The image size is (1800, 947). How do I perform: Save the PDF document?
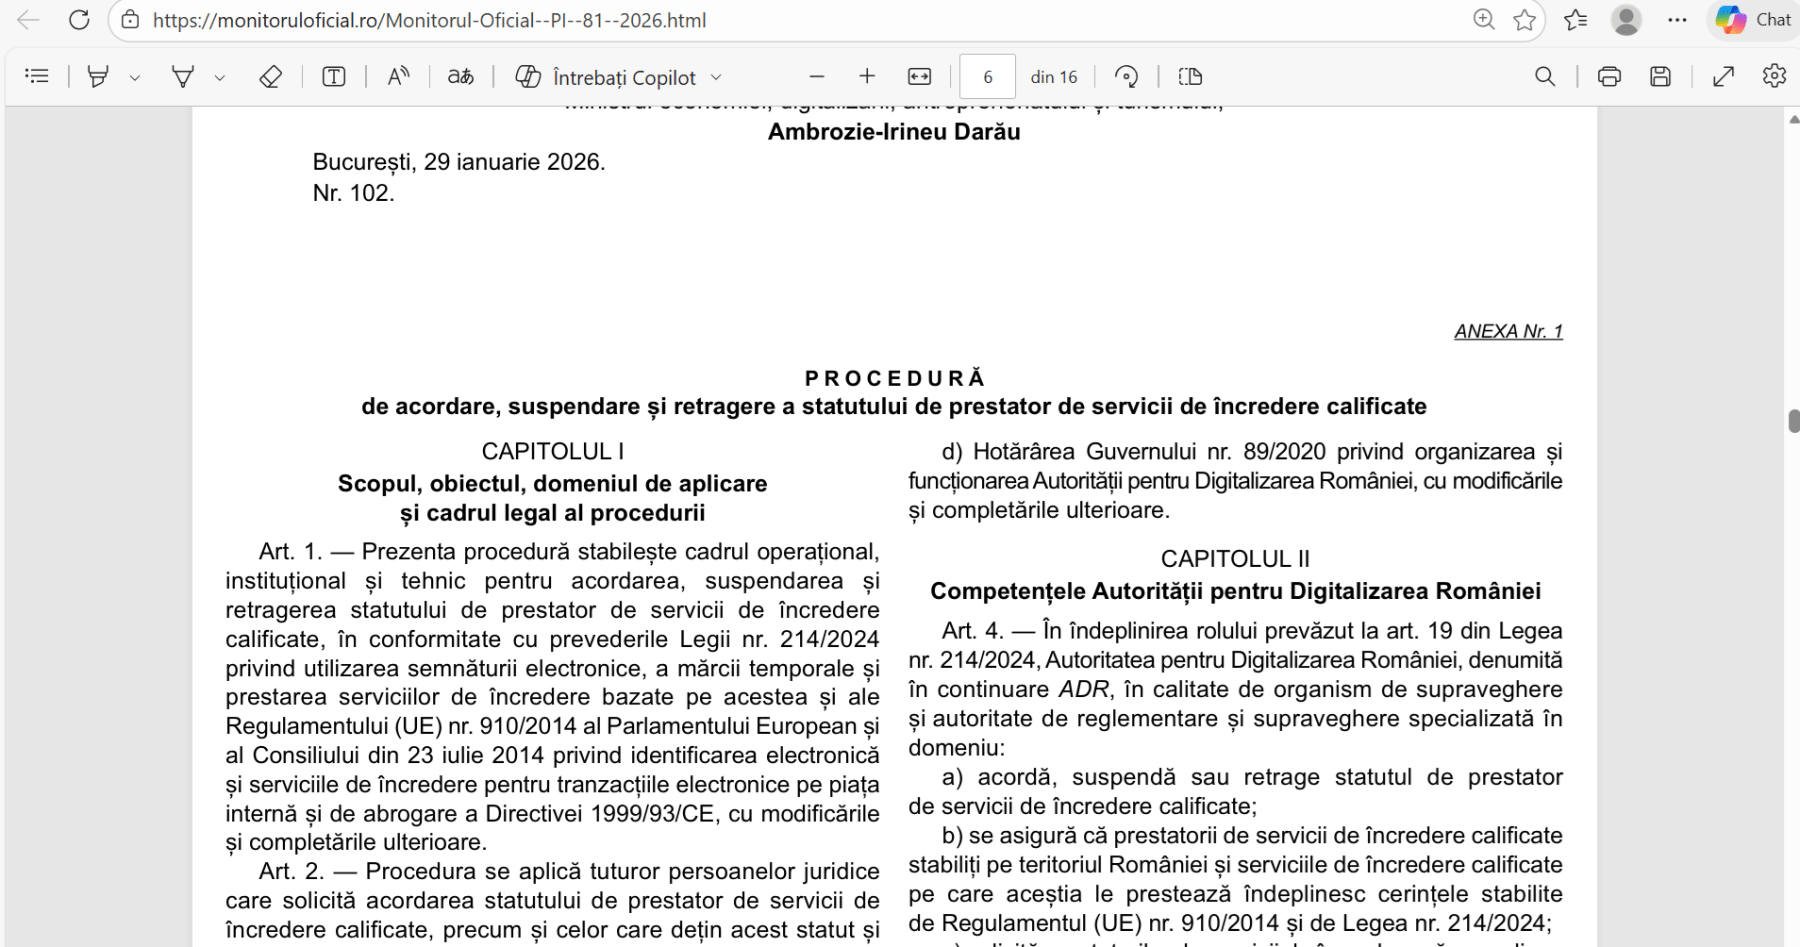[1659, 75]
